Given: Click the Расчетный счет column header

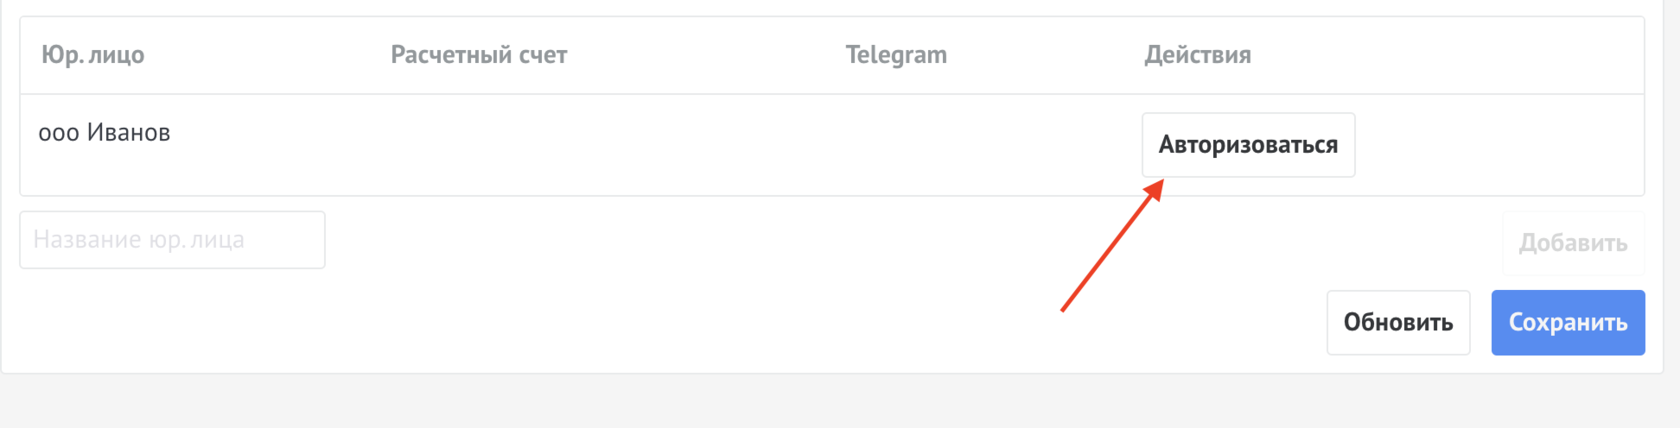Looking at the screenshot, I should click(x=478, y=55).
